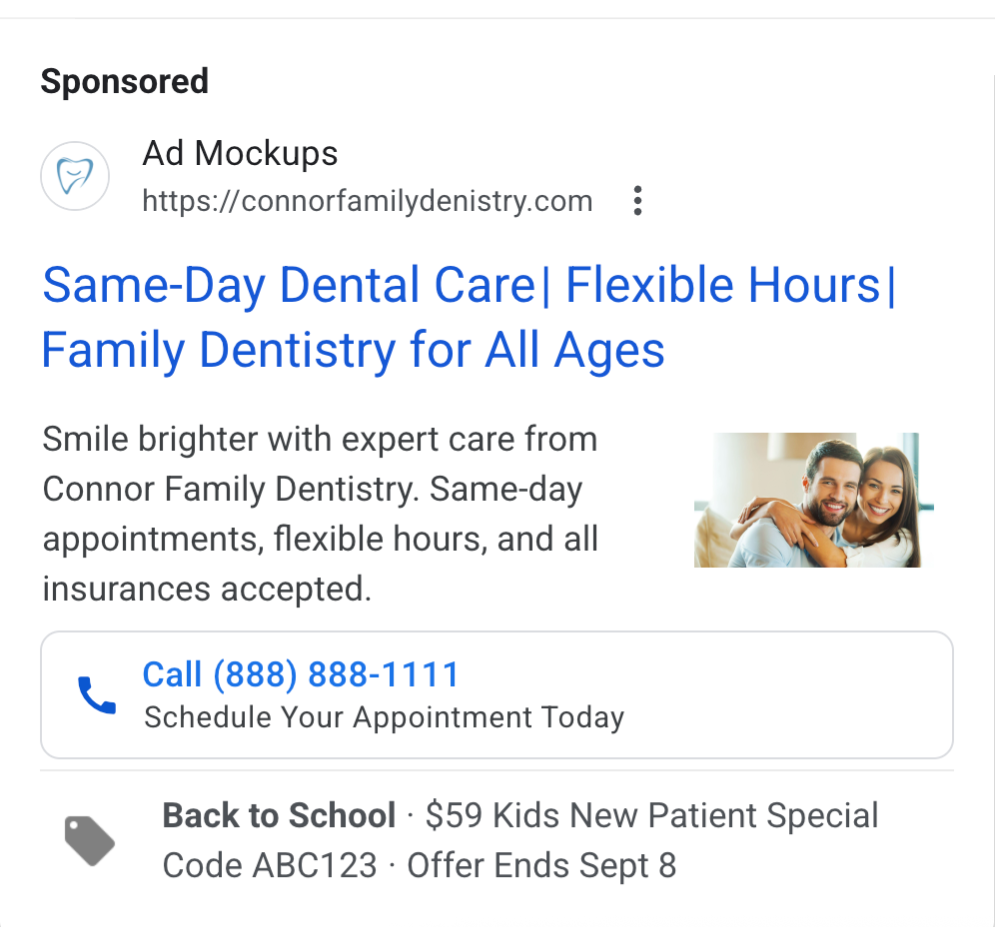
Task: Select "Family Dentistry for All Ages" headline text
Action: coord(353,351)
